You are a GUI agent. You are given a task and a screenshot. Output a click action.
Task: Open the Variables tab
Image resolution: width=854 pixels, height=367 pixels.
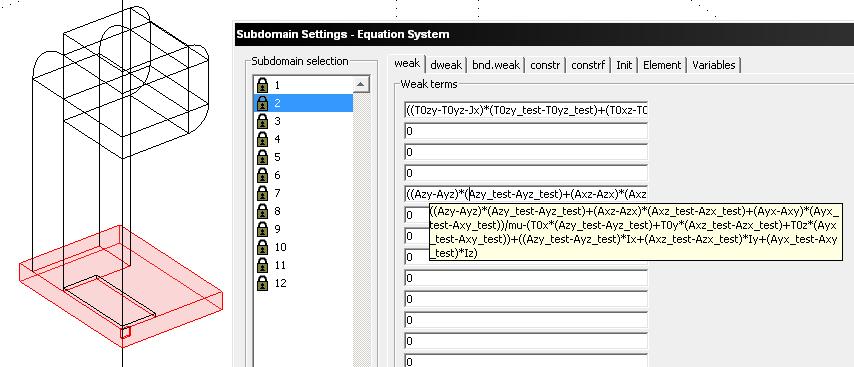click(713, 65)
